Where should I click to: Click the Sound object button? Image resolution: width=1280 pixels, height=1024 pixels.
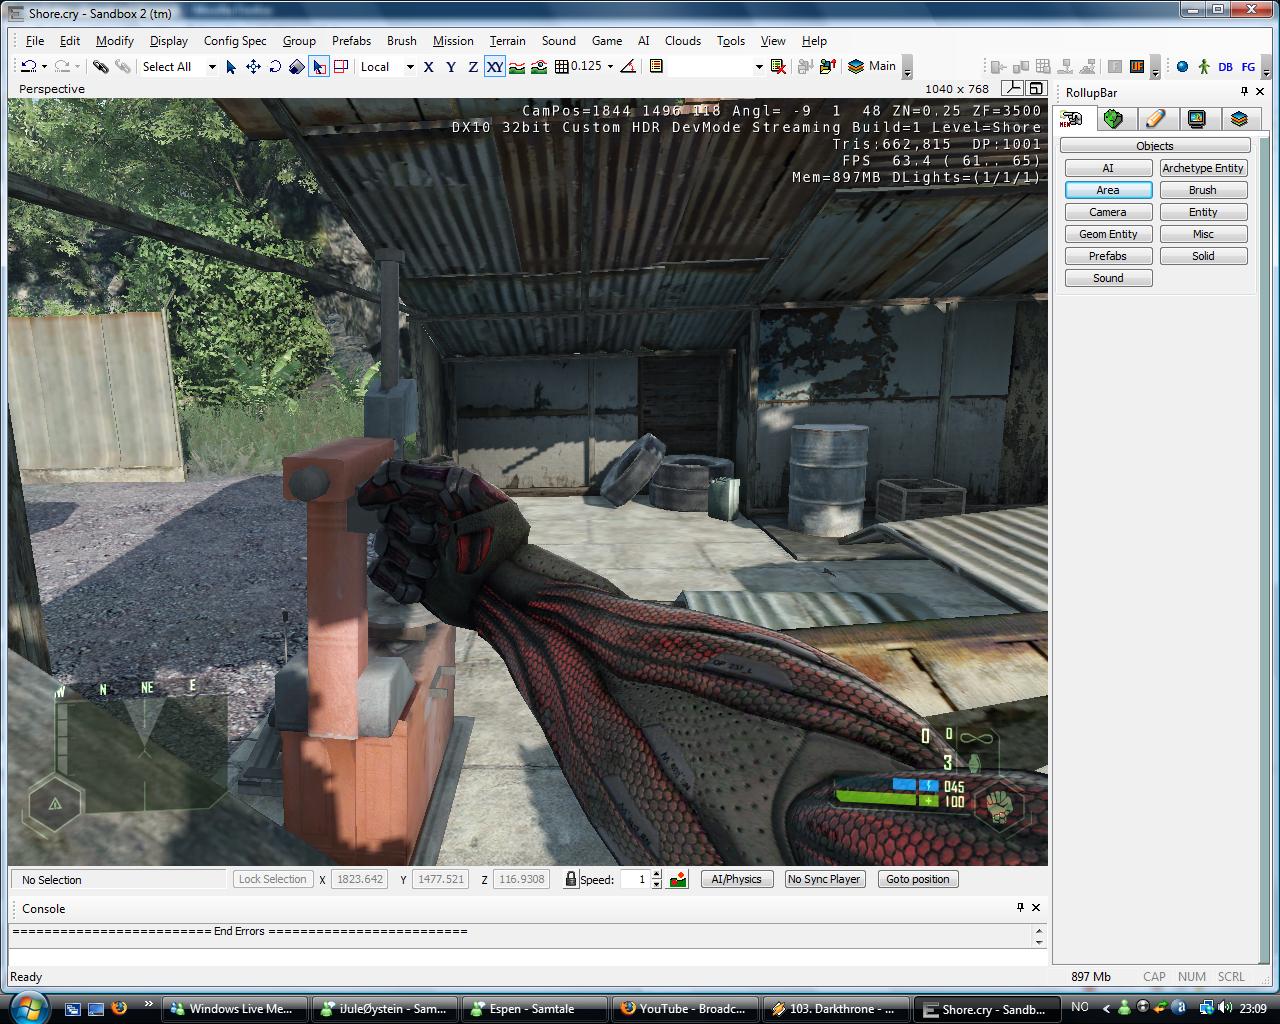pos(1108,278)
